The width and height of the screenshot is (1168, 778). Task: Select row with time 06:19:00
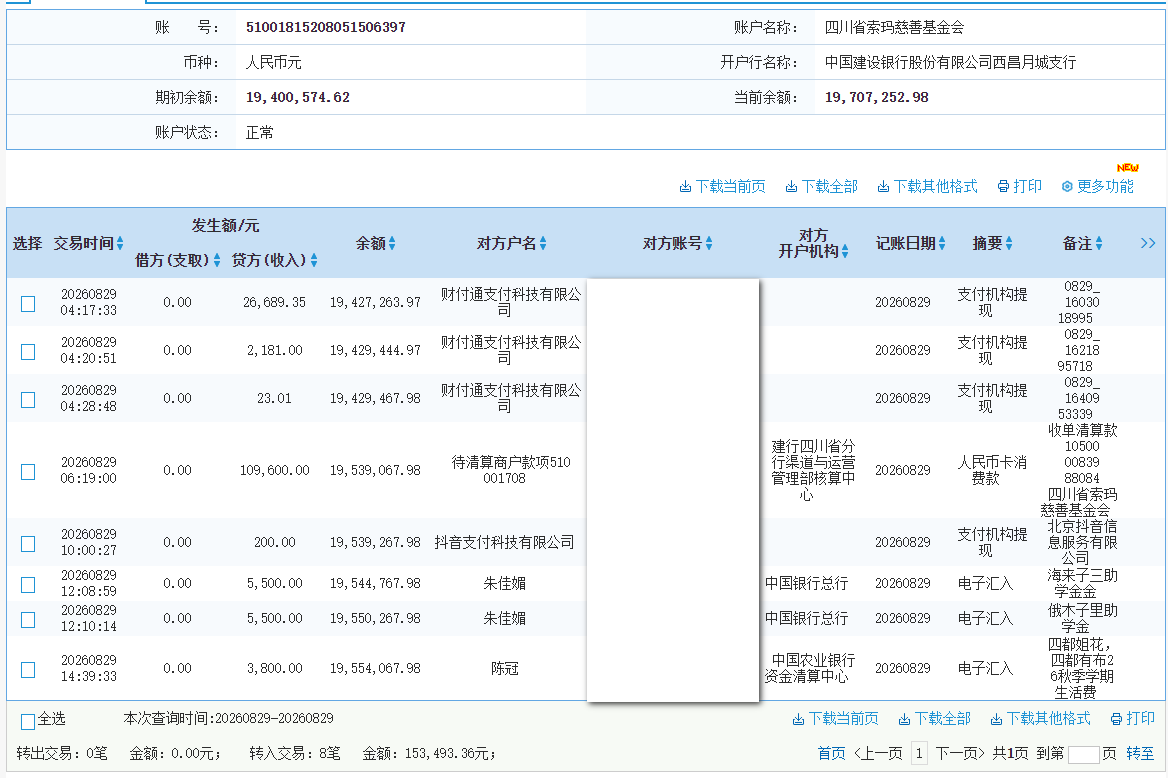click(28, 472)
